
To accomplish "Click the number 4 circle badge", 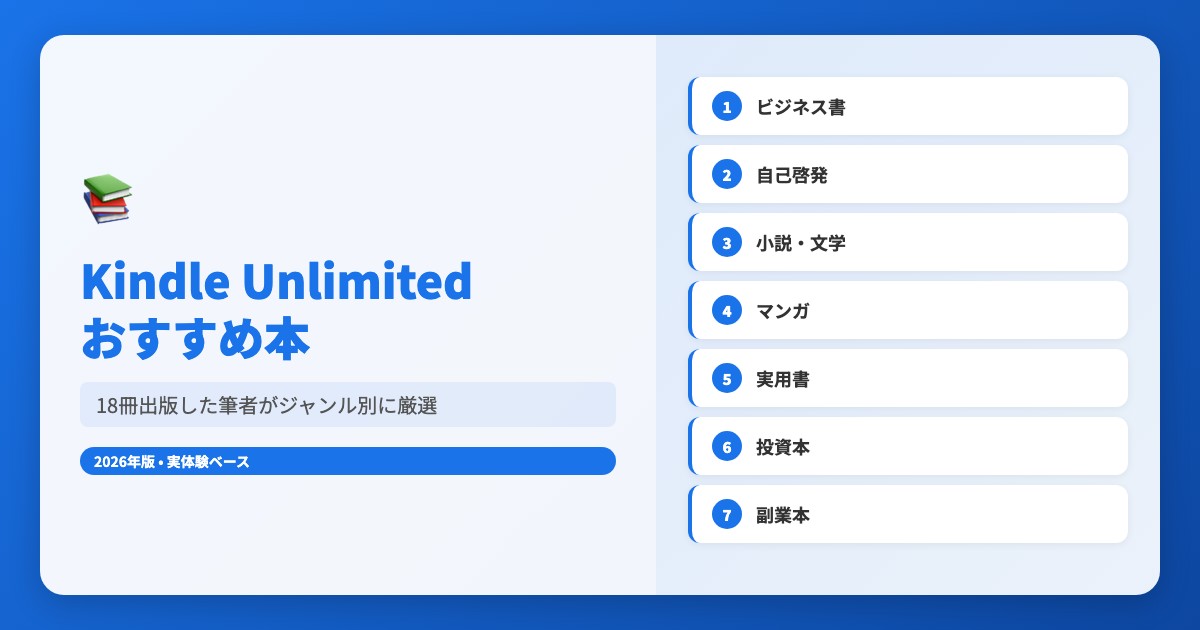I will 727,310.
